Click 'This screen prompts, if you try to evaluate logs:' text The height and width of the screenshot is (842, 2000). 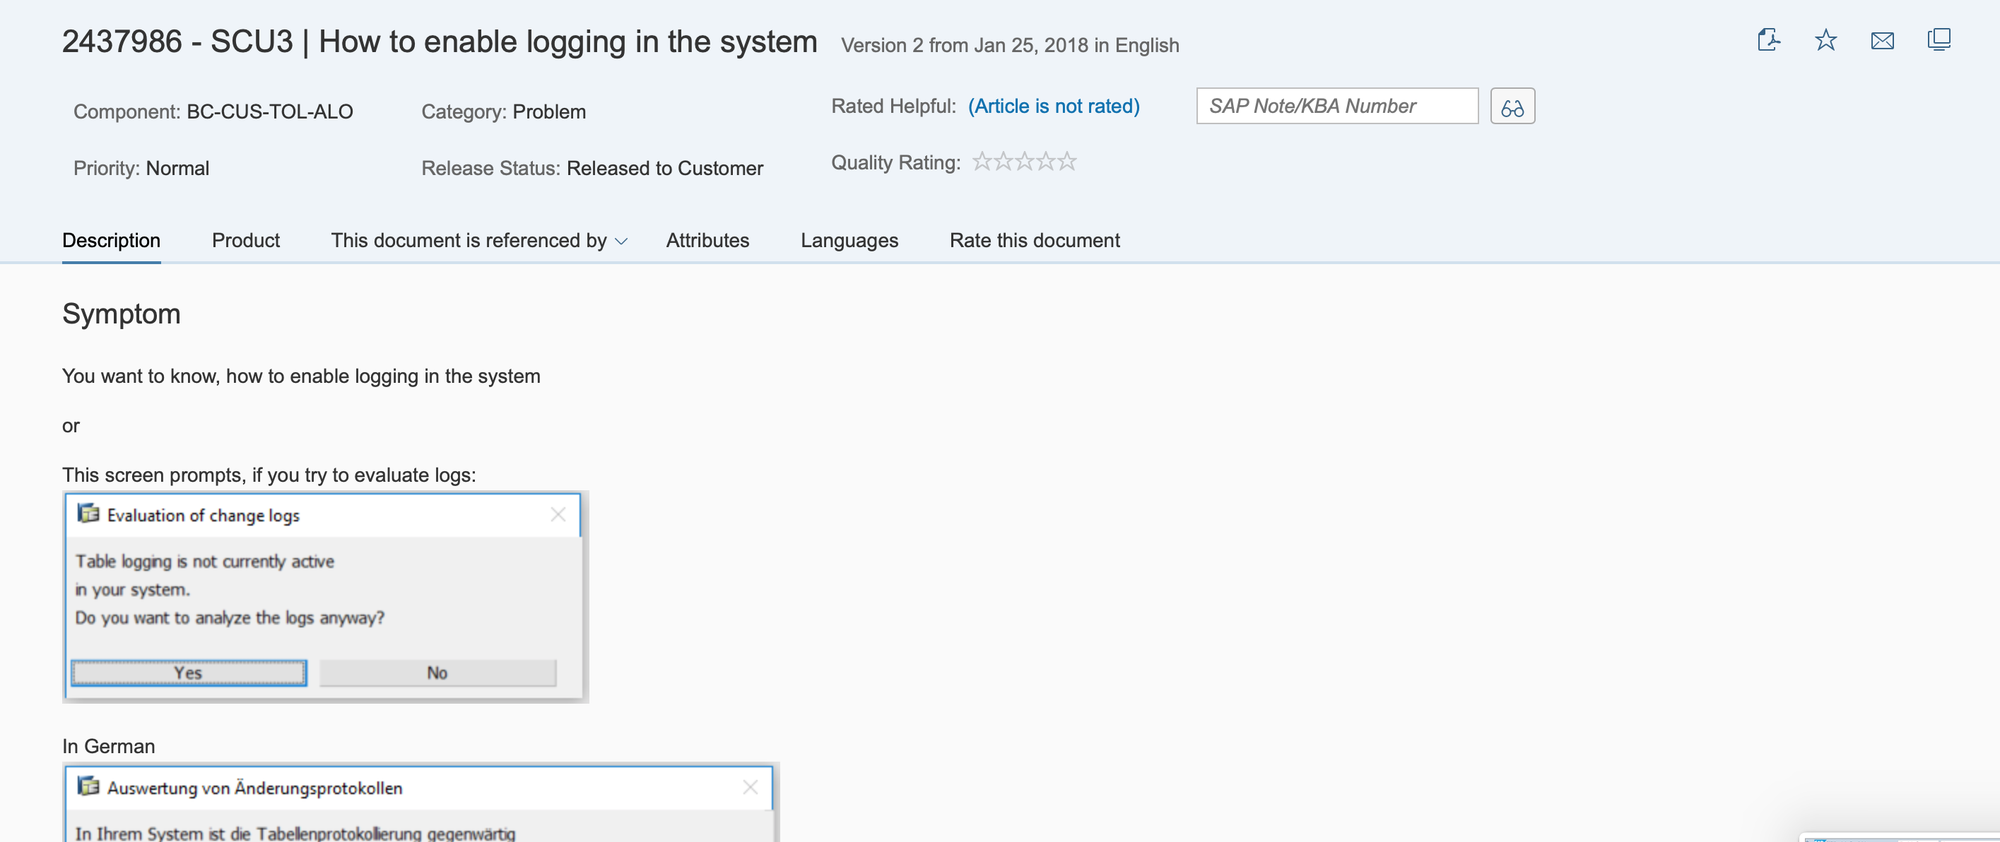tap(269, 475)
